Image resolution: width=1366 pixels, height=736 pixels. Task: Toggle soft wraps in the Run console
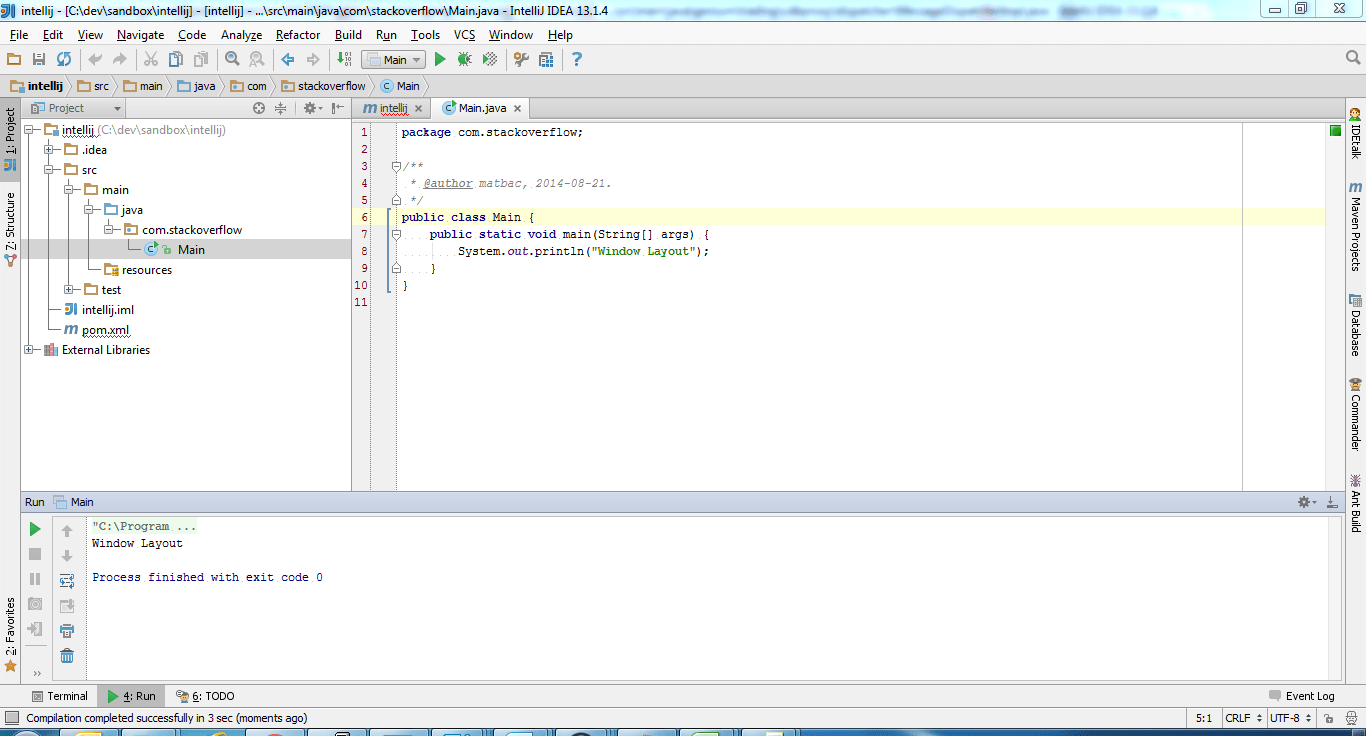pos(67,581)
